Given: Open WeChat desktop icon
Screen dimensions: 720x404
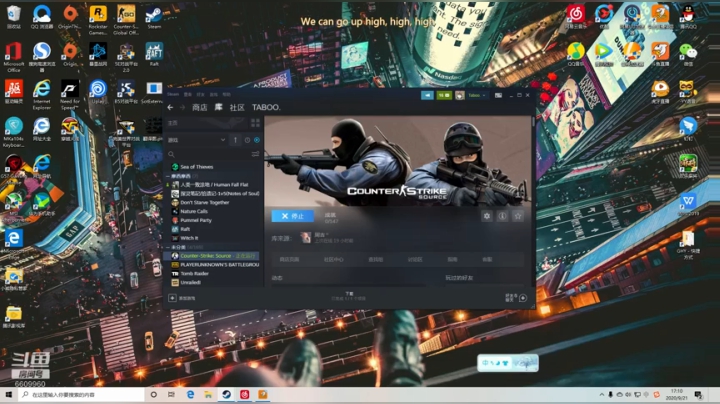Looking at the screenshot, I should (687, 54).
